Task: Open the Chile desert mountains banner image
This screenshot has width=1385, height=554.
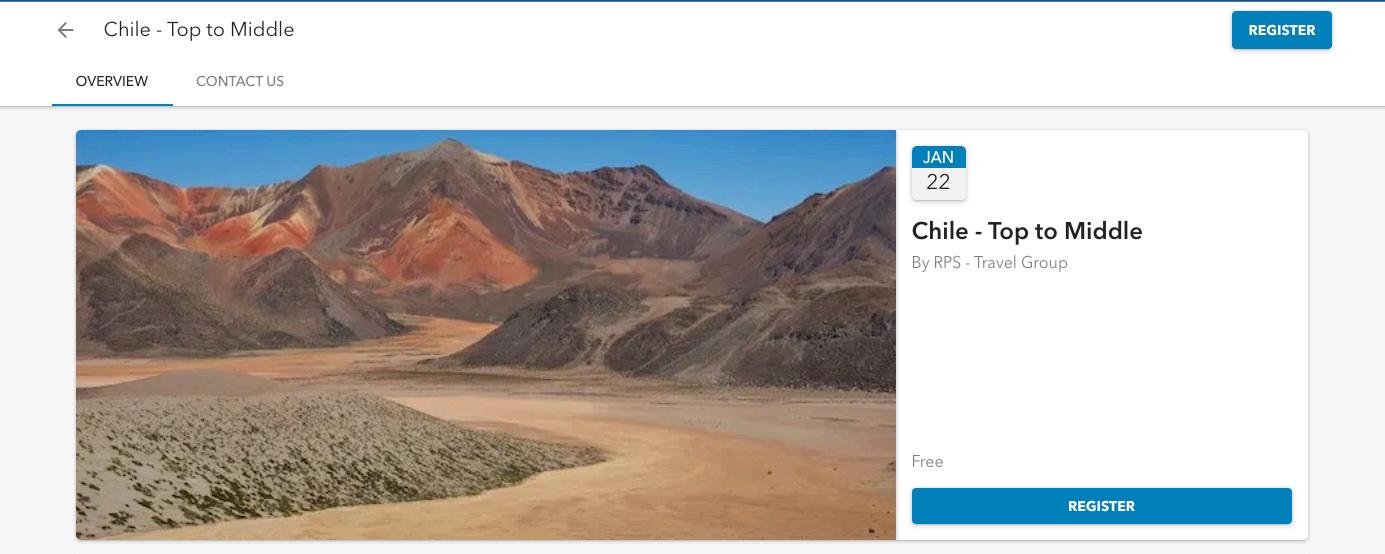Action: (x=486, y=335)
